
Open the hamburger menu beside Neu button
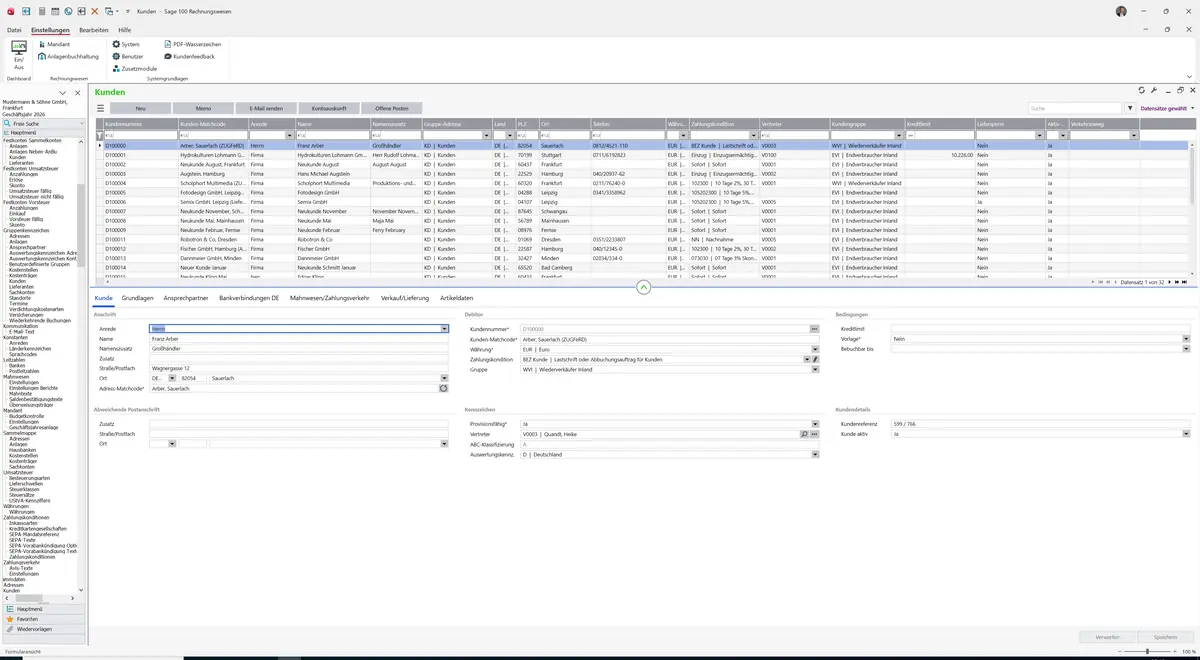click(100, 108)
